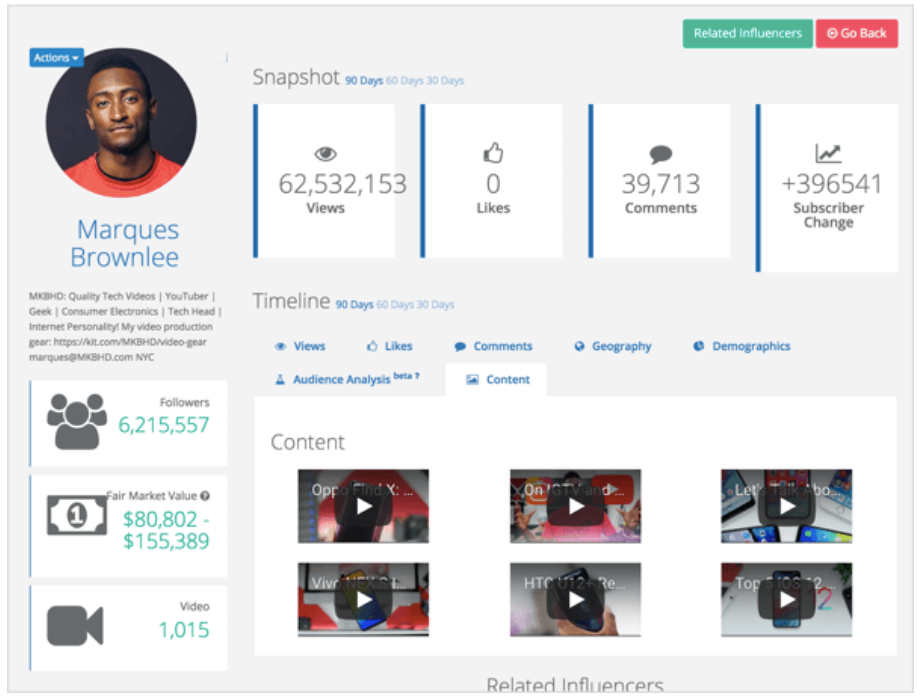
Task: Click the 39,713 comments figure
Action: pyautogui.click(x=661, y=184)
